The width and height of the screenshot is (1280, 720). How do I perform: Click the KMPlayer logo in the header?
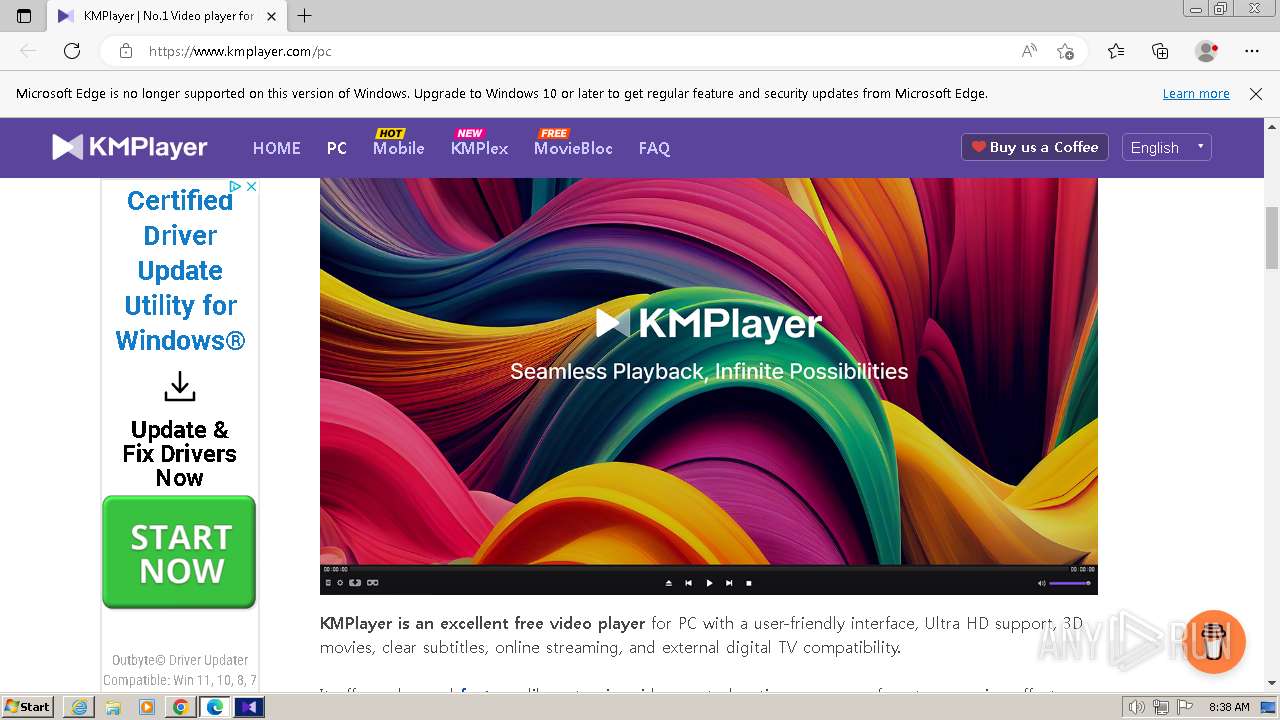130,147
